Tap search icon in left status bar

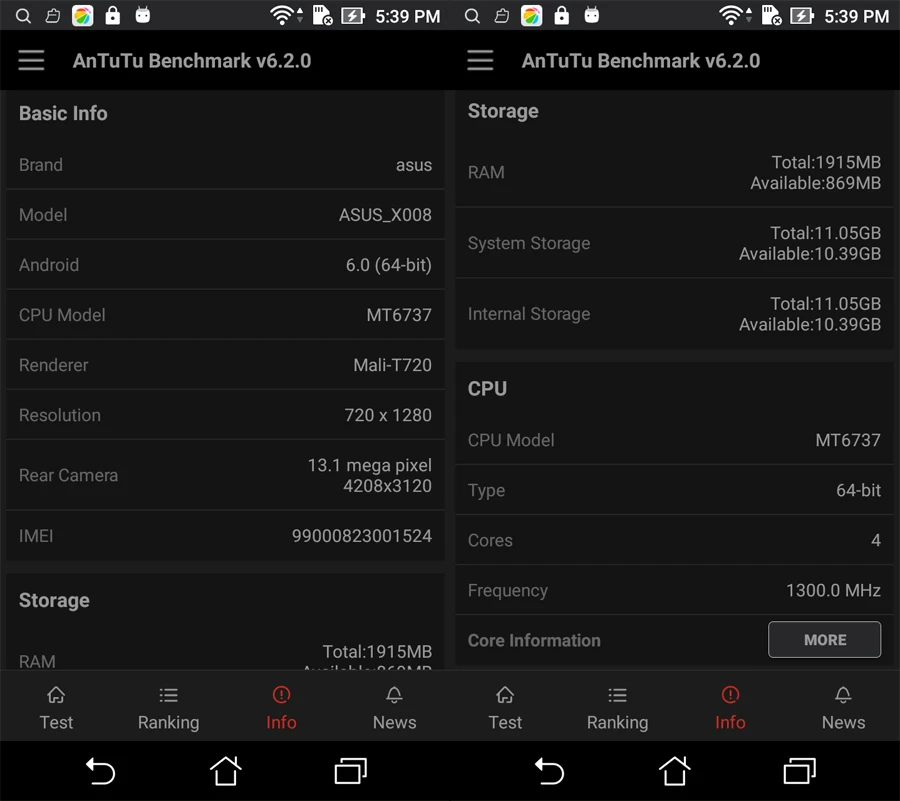click(x=23, y=16)
